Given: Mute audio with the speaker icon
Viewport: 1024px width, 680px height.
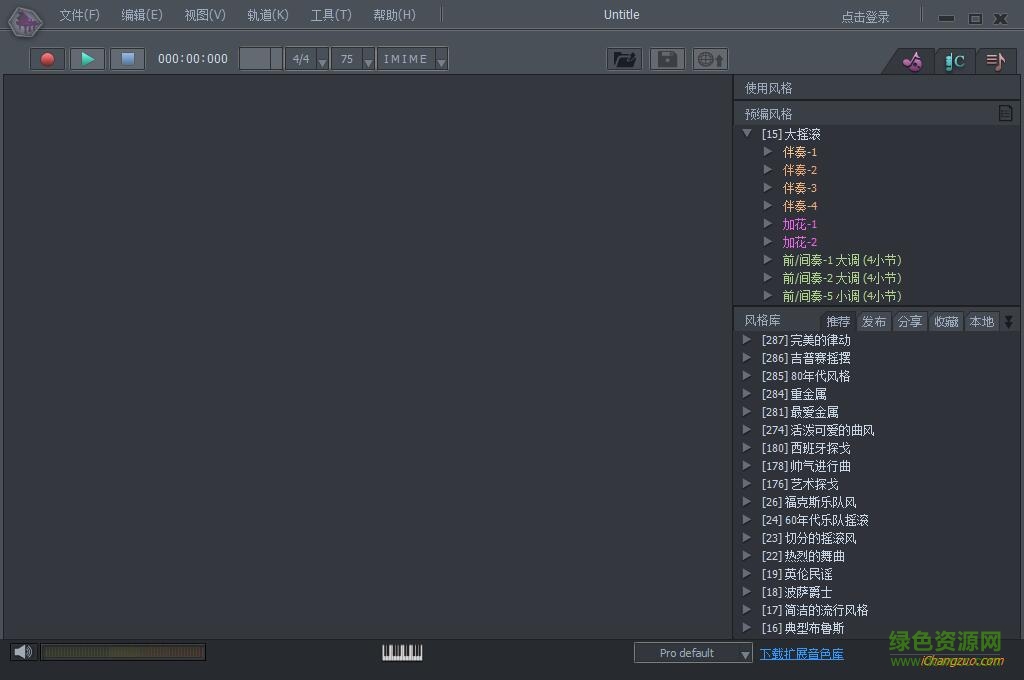Looking at the screenshot, I should coord(22,651).
